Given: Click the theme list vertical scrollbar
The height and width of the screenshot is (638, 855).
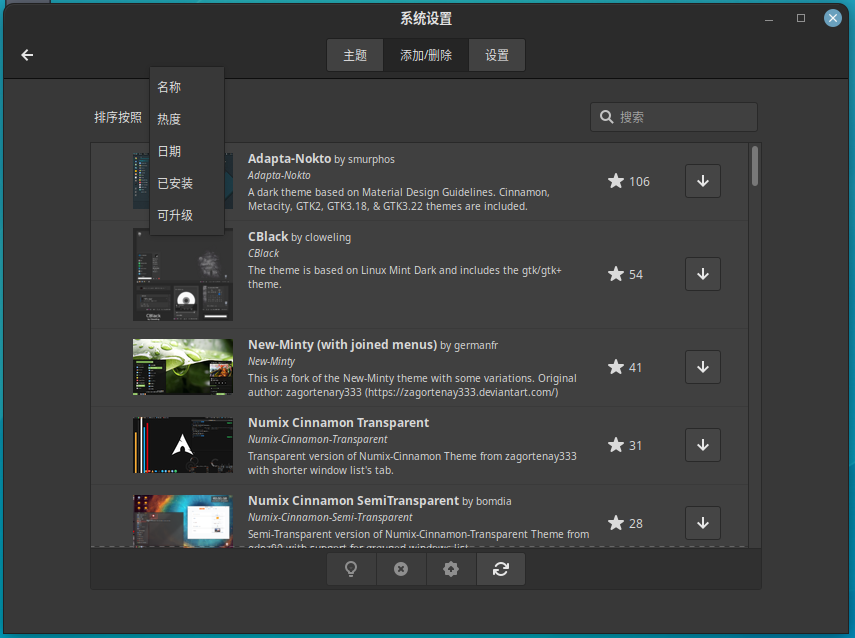Looking at the screenshot, I should coord(755,166).
